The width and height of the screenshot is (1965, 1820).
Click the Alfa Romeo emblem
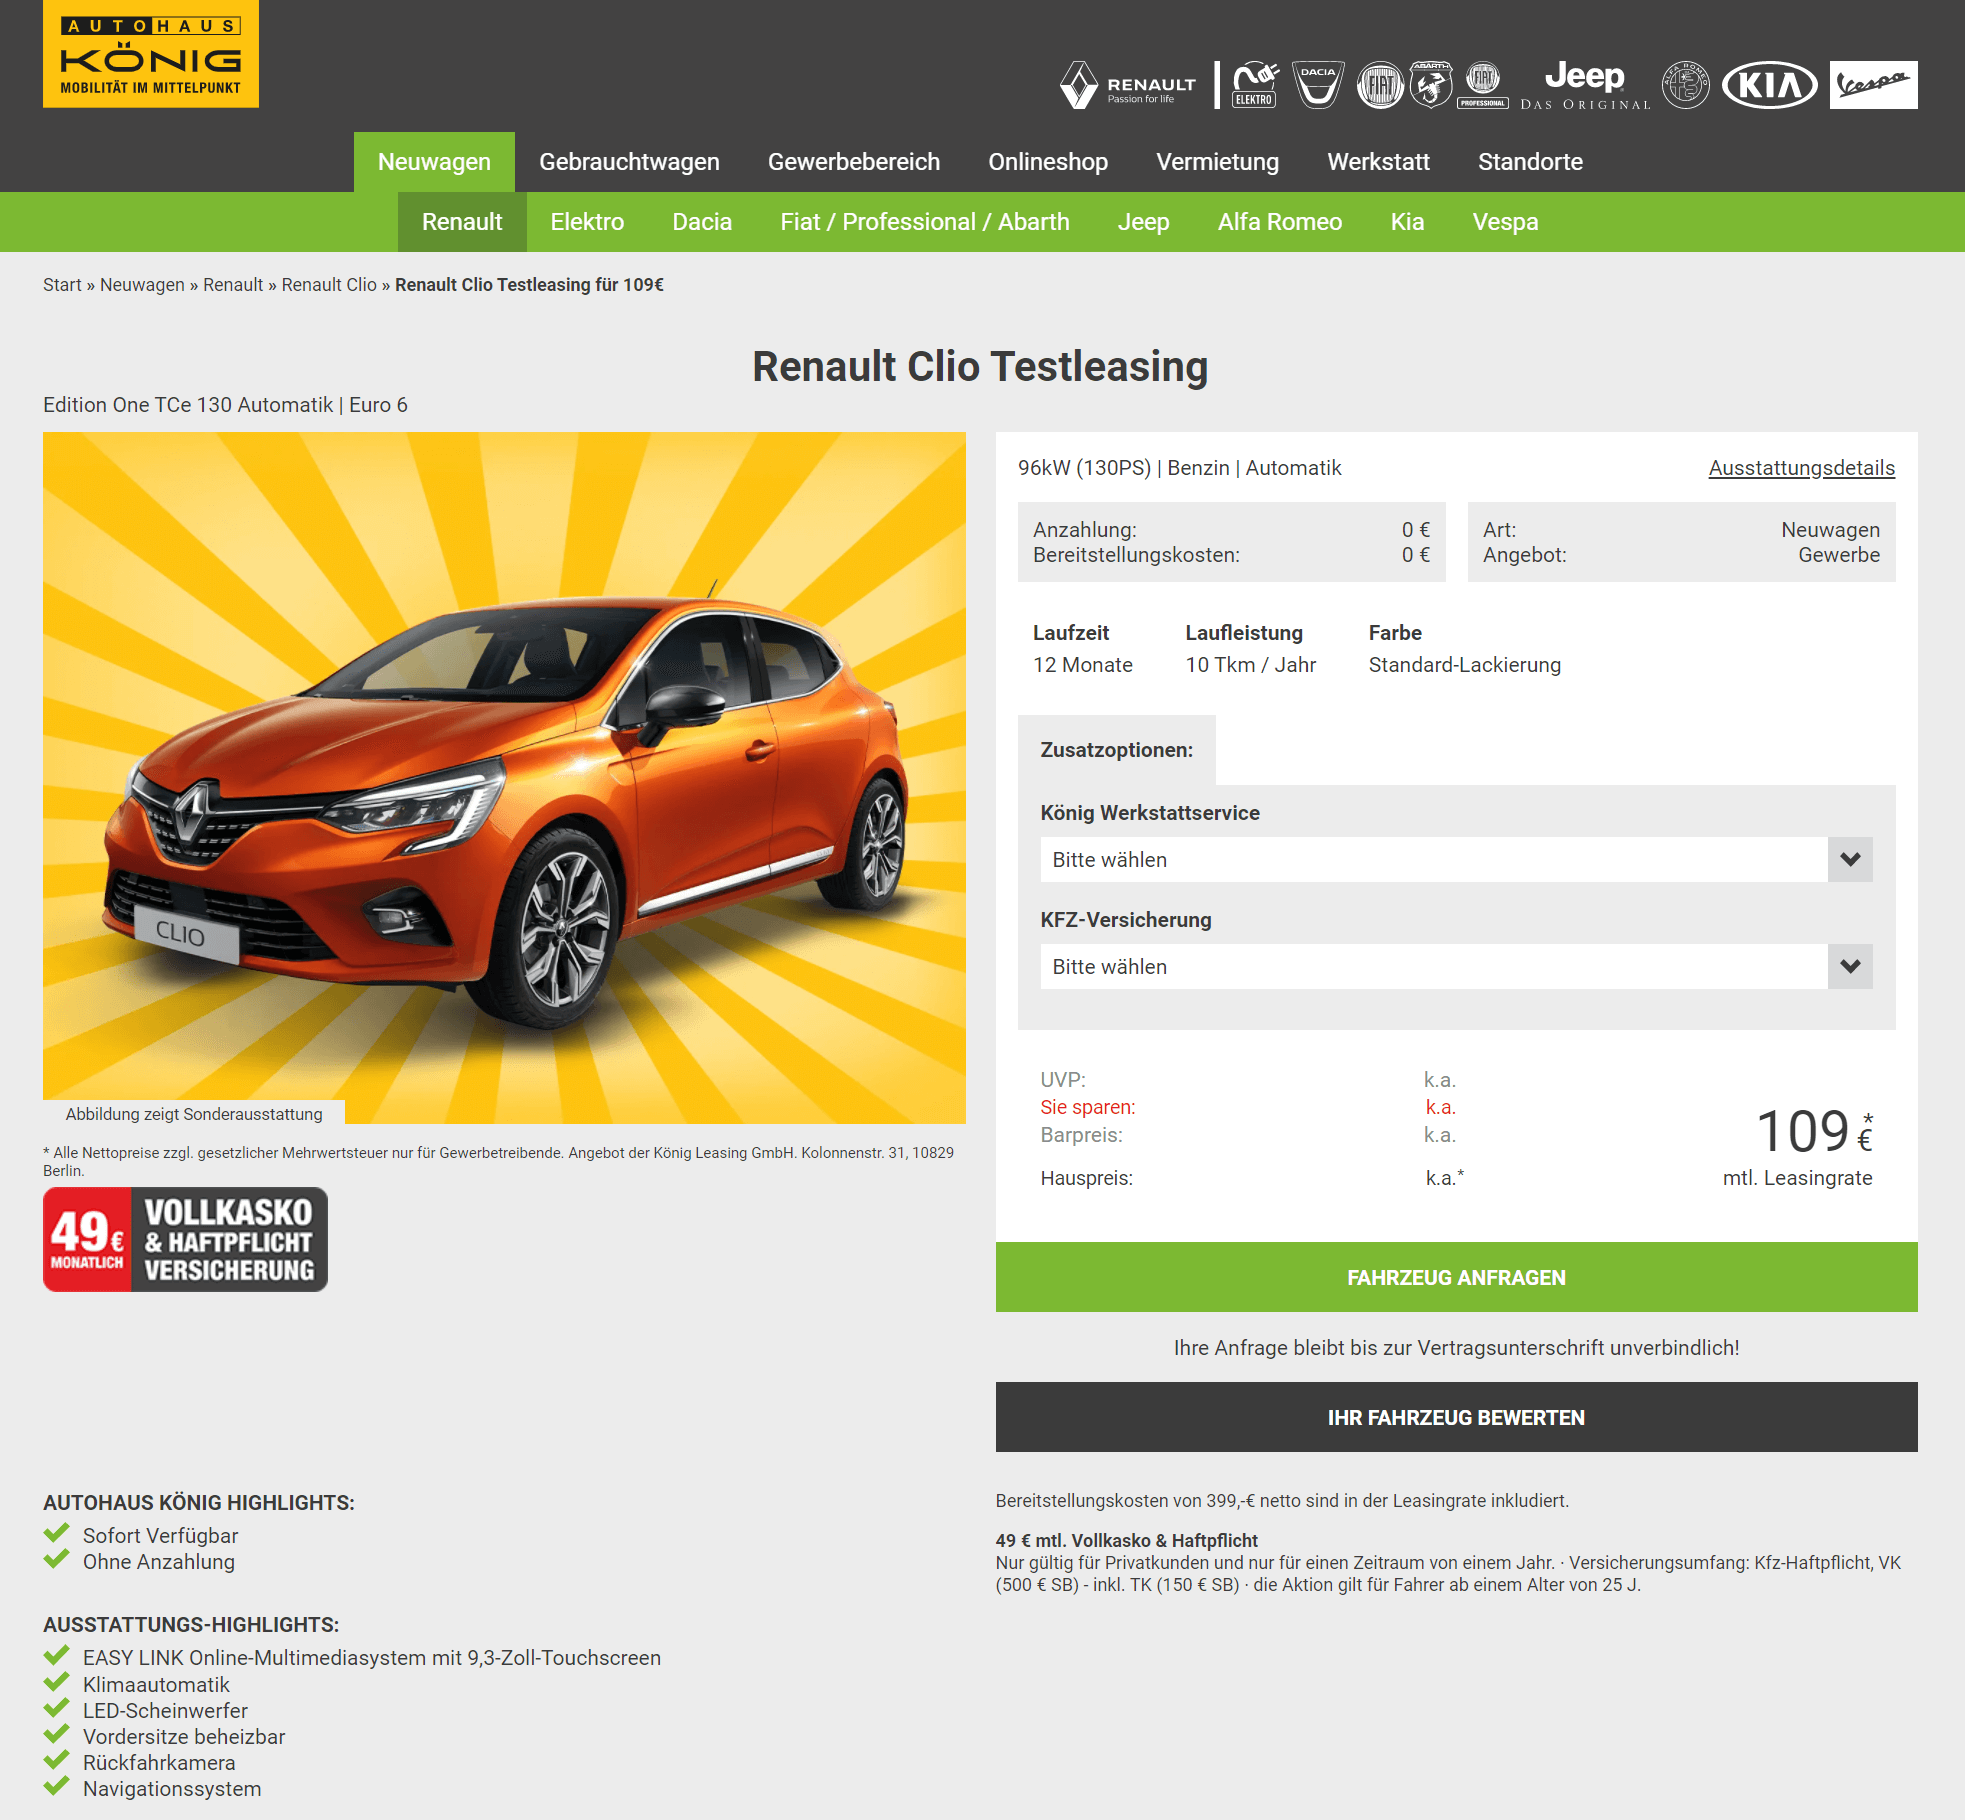pyautogui.click(x=1686, y=86)
